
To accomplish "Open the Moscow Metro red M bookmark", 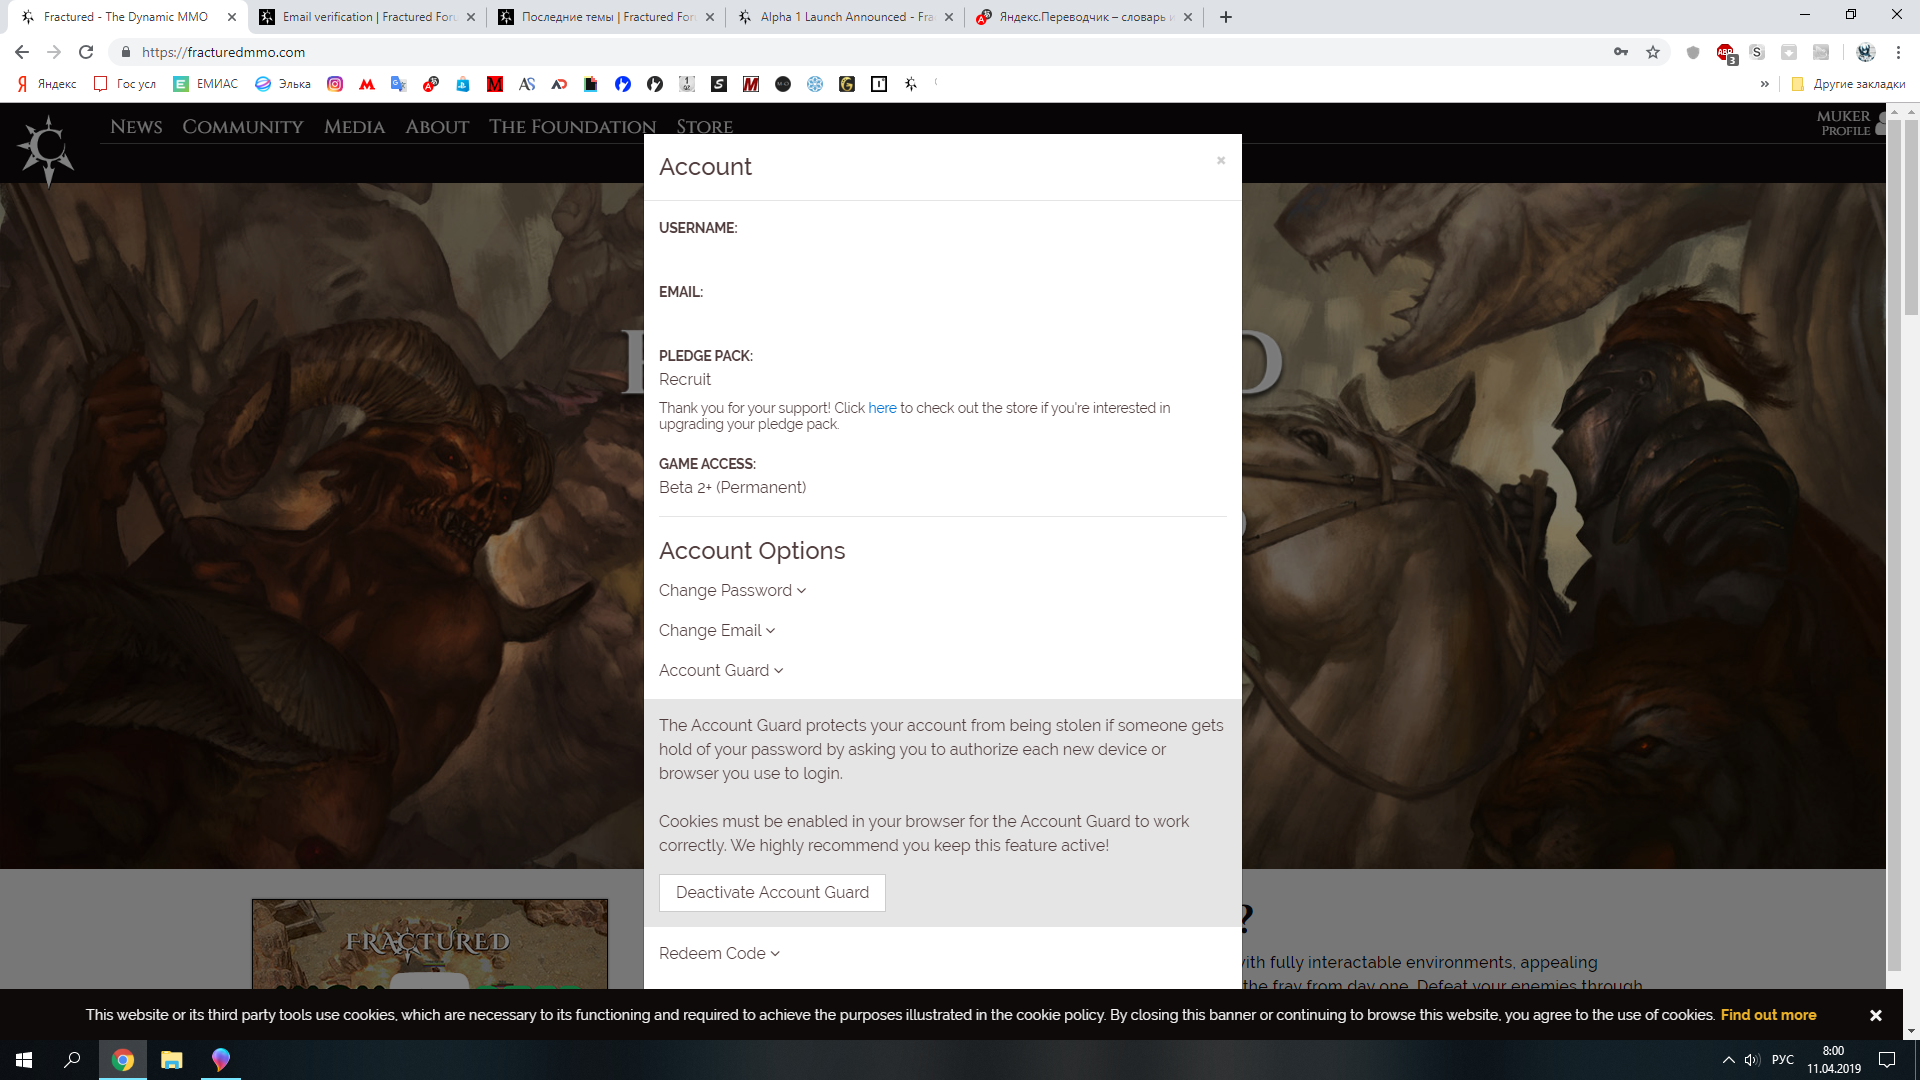I will click(x=367, y=84).
